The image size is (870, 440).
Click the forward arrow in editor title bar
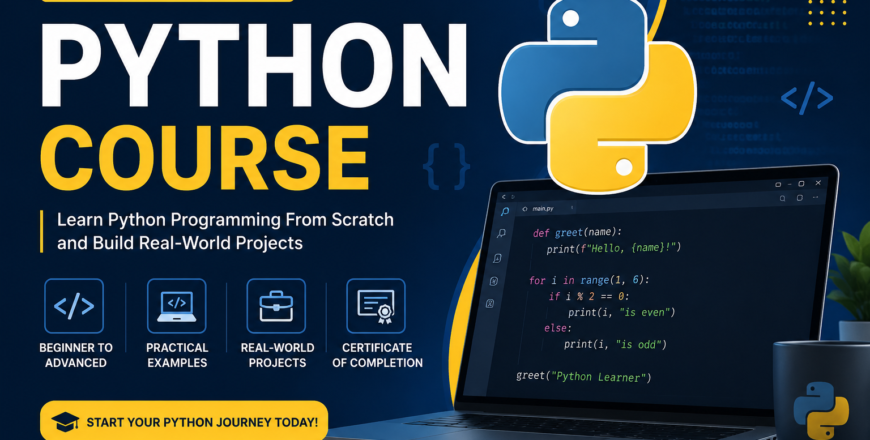tap(513, 197)
